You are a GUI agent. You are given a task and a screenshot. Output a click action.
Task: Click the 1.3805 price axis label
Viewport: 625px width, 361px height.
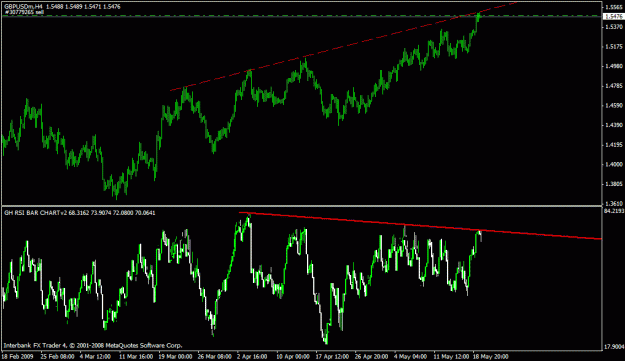[x=614, y=184]
